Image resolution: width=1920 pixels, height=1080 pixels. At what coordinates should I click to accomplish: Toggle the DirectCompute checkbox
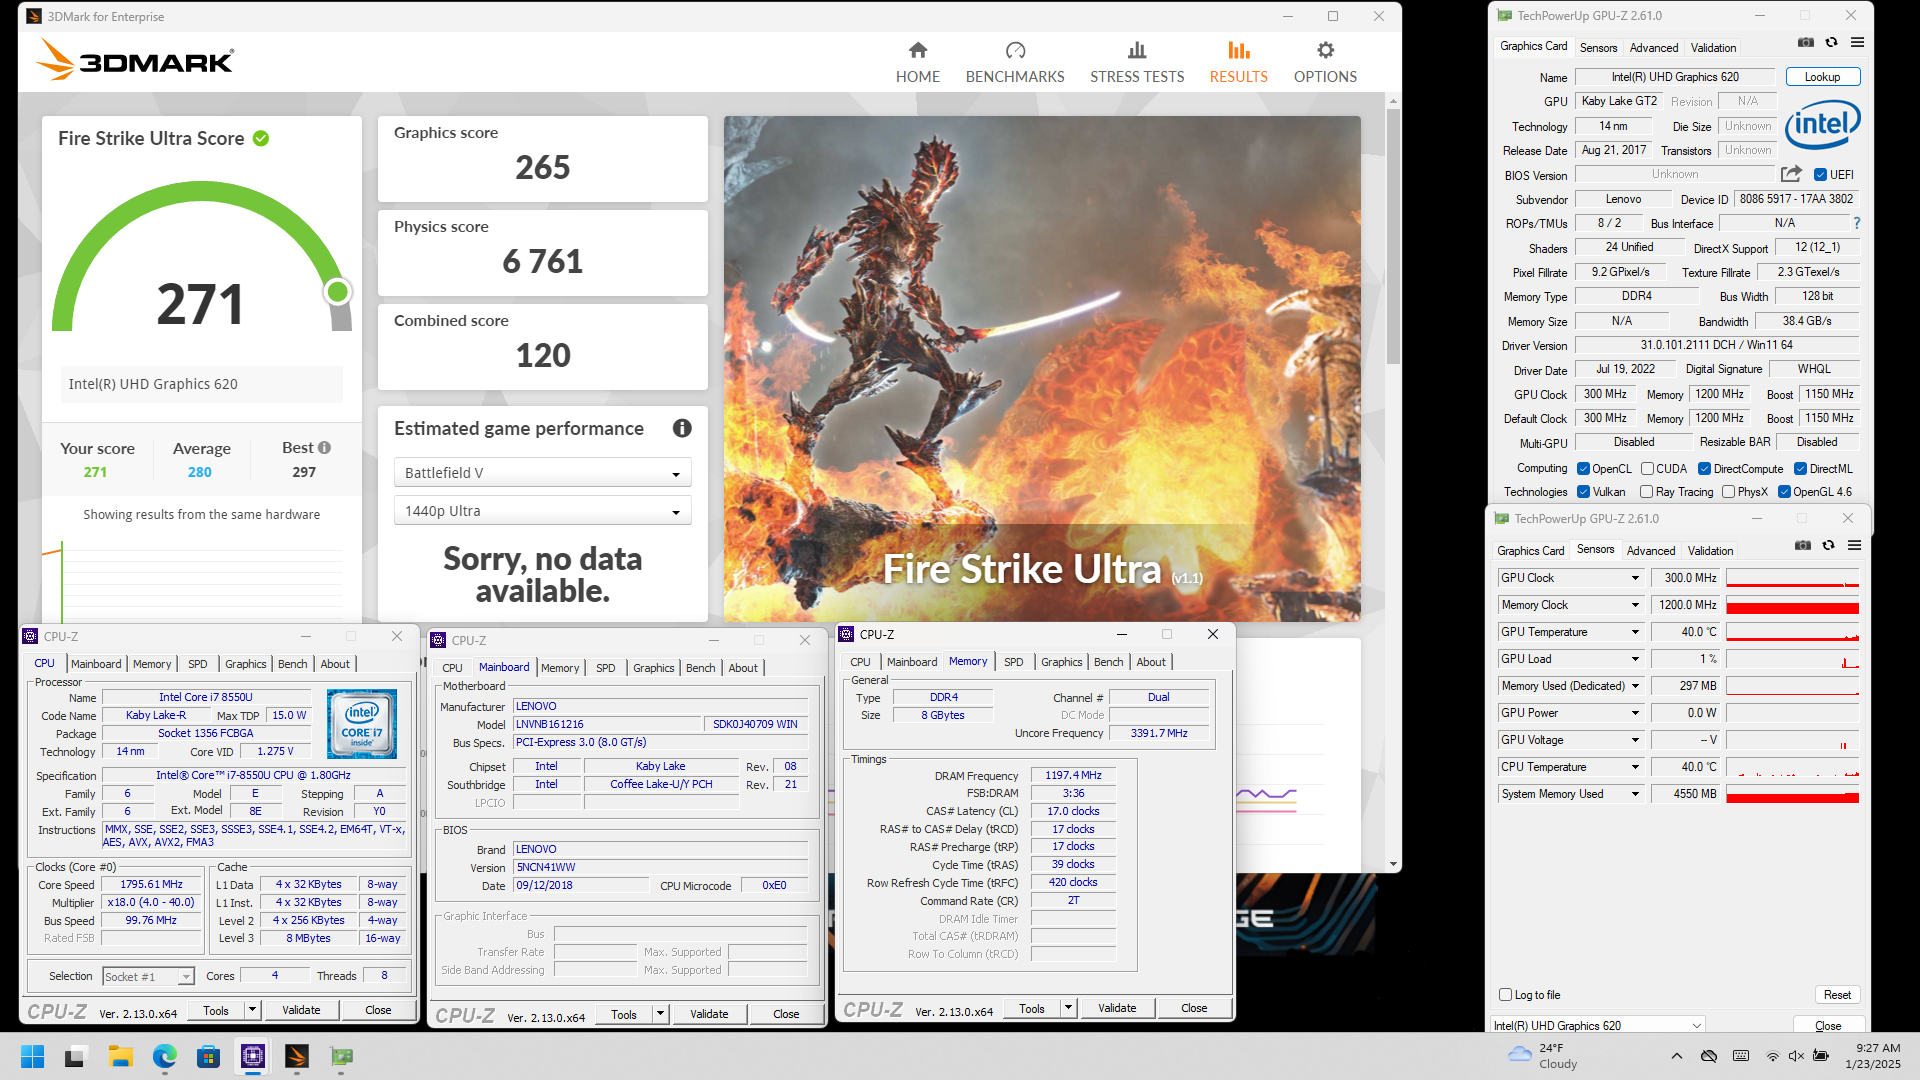coord(1704,468)
